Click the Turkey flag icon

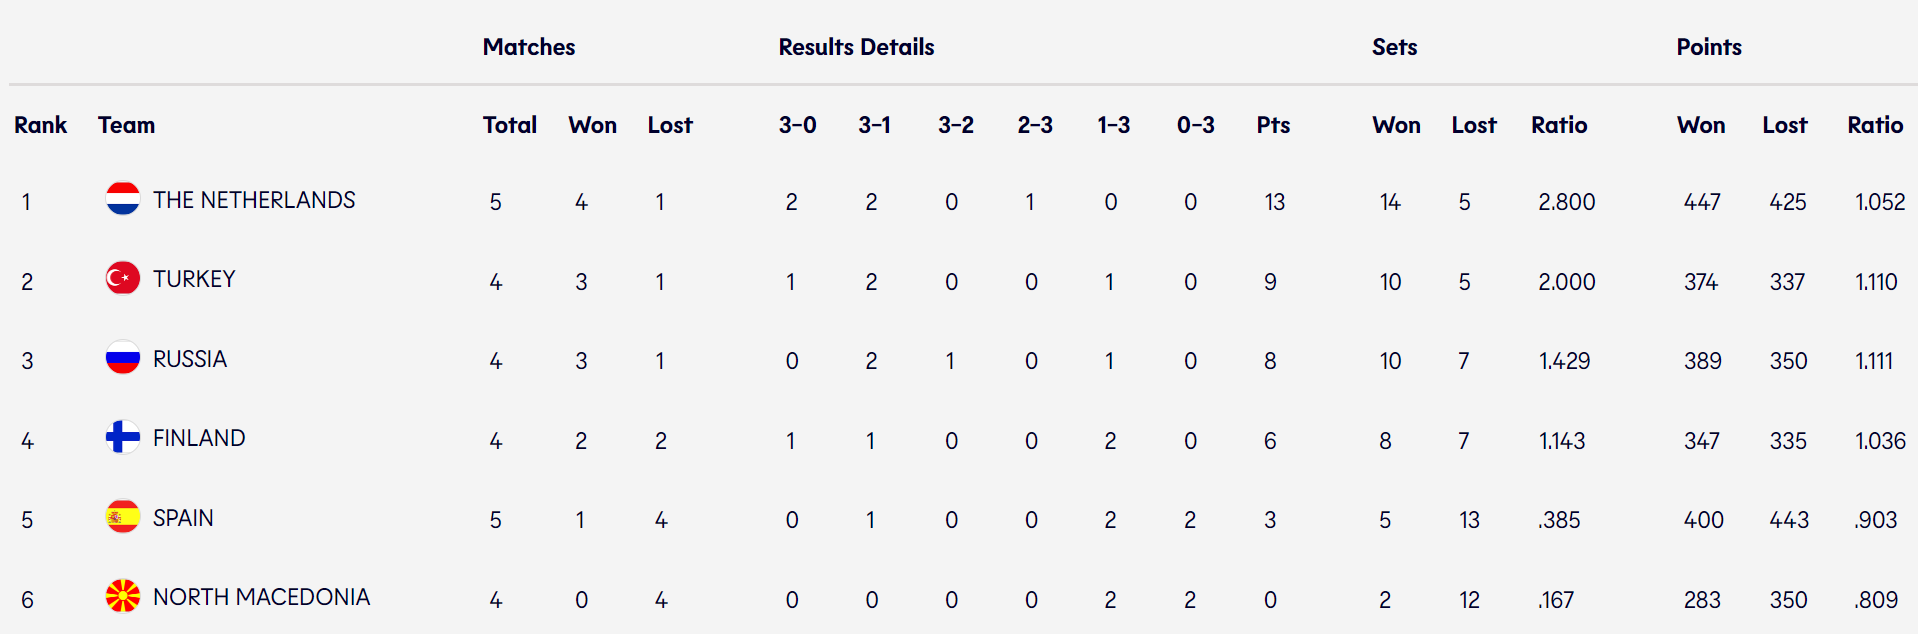pyautogui.click(x=123, y=278)
